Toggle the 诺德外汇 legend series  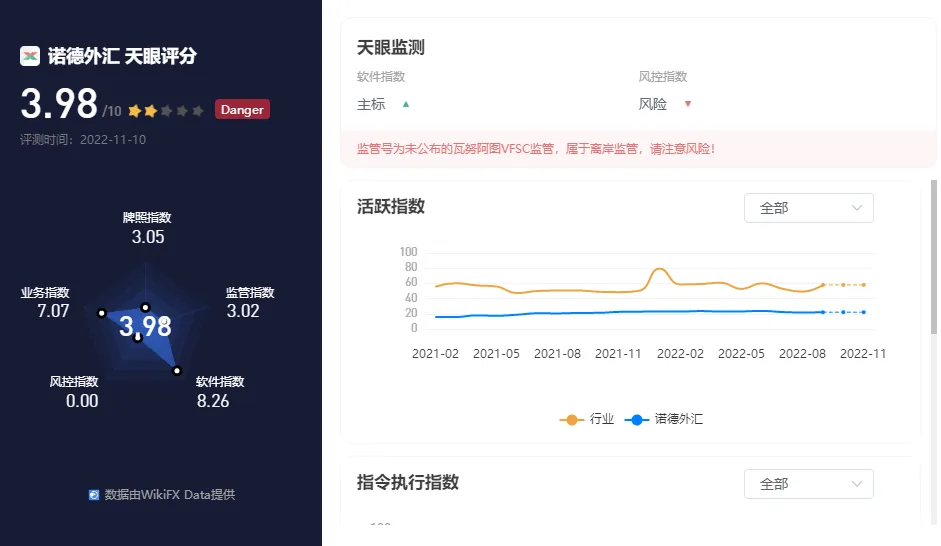click(664, 419)
